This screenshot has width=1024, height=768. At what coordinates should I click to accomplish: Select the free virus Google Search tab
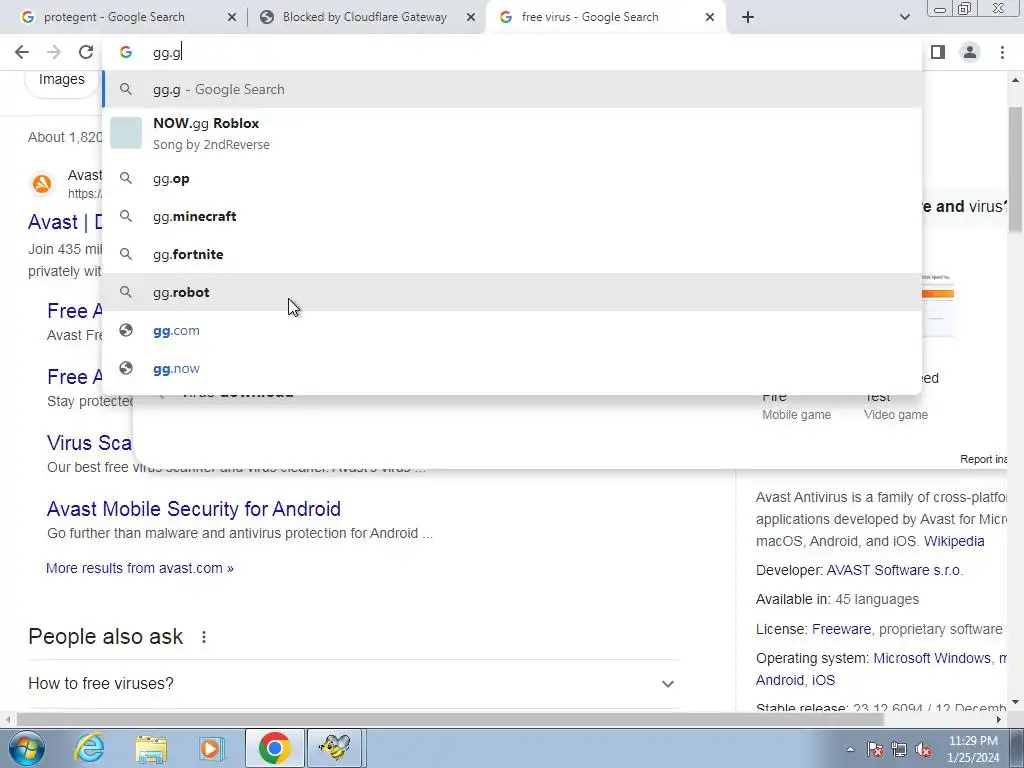click(x=602, y=17)
